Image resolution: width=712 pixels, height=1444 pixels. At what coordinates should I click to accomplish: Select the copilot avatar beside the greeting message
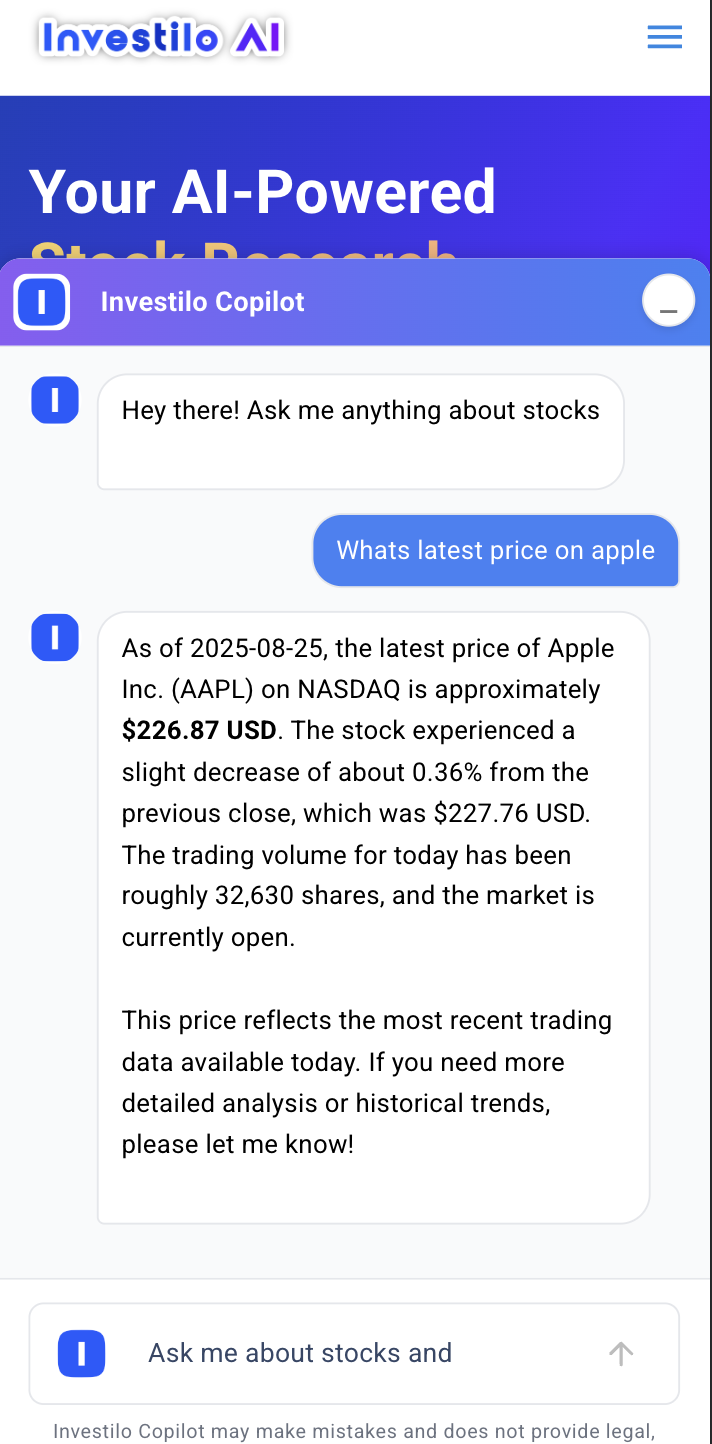pyautogui.click(x=55, y=399)
